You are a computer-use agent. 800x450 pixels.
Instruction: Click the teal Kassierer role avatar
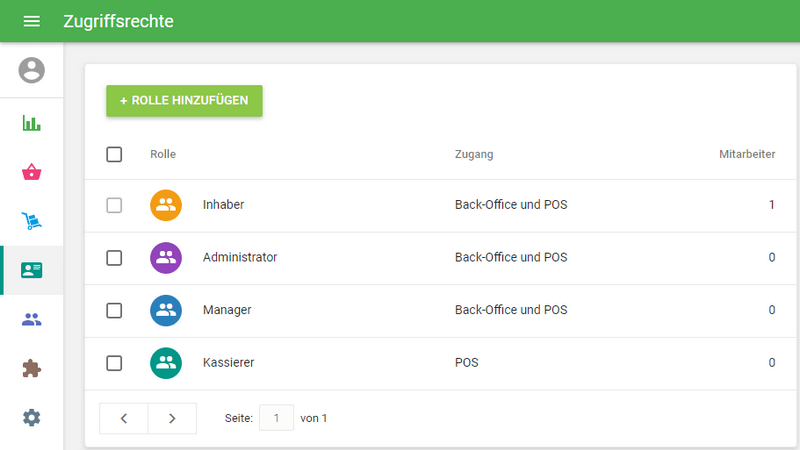coord(166,363)
